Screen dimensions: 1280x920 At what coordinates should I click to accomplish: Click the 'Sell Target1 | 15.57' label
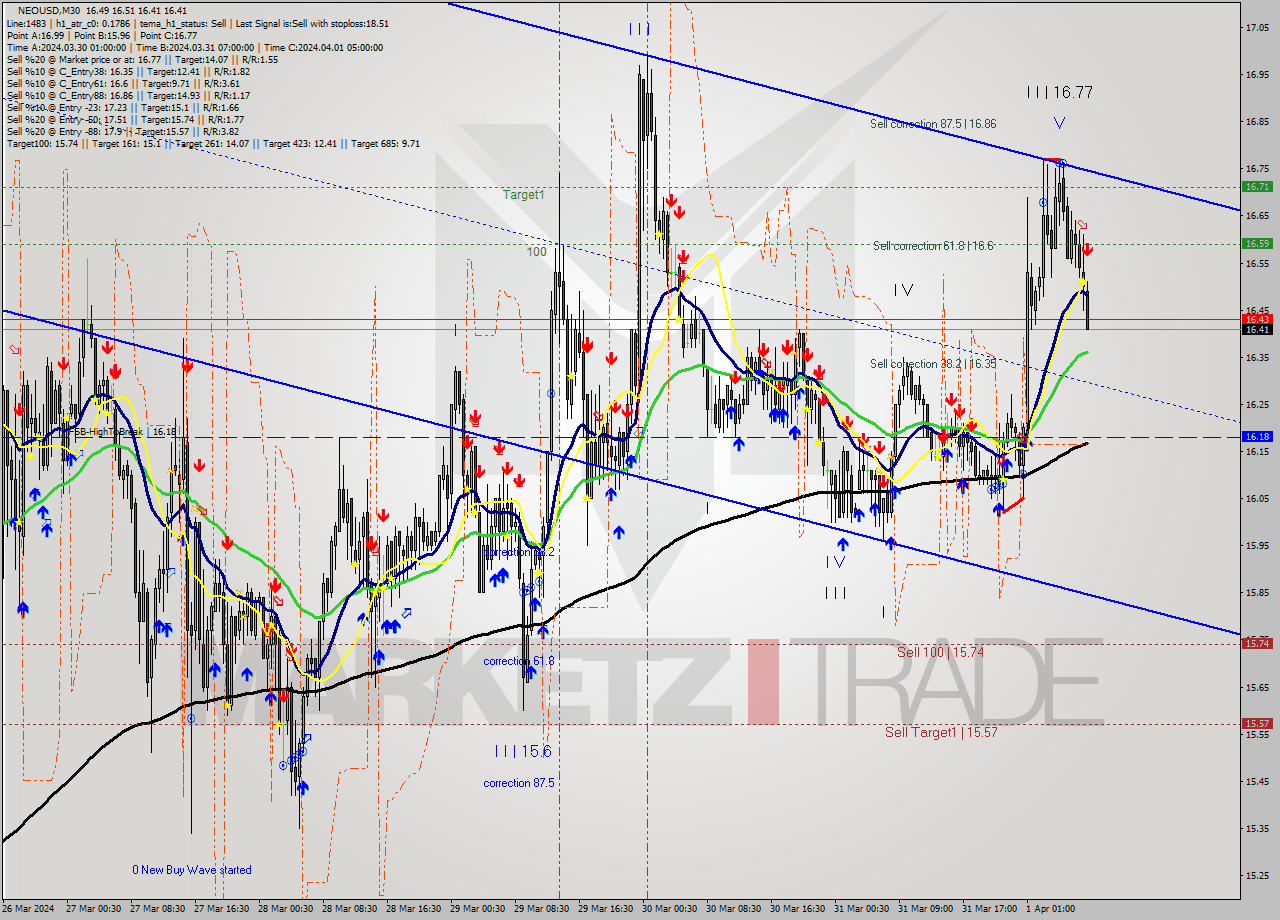coord(941,732)
